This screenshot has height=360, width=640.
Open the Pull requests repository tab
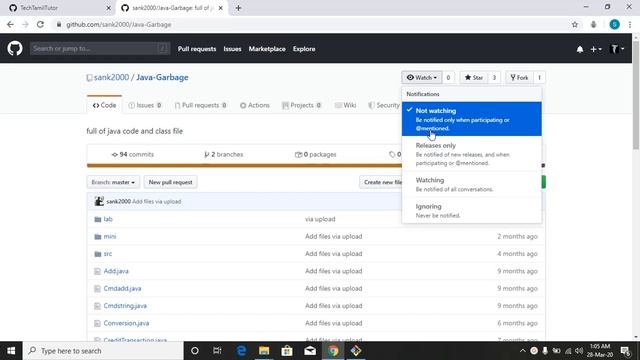pos(200,105)
